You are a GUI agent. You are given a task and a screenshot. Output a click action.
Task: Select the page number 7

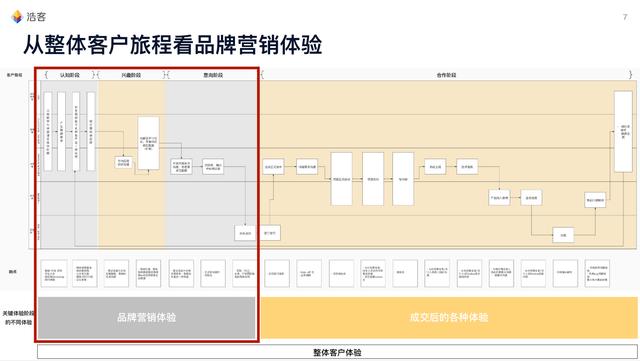[625, 17]
